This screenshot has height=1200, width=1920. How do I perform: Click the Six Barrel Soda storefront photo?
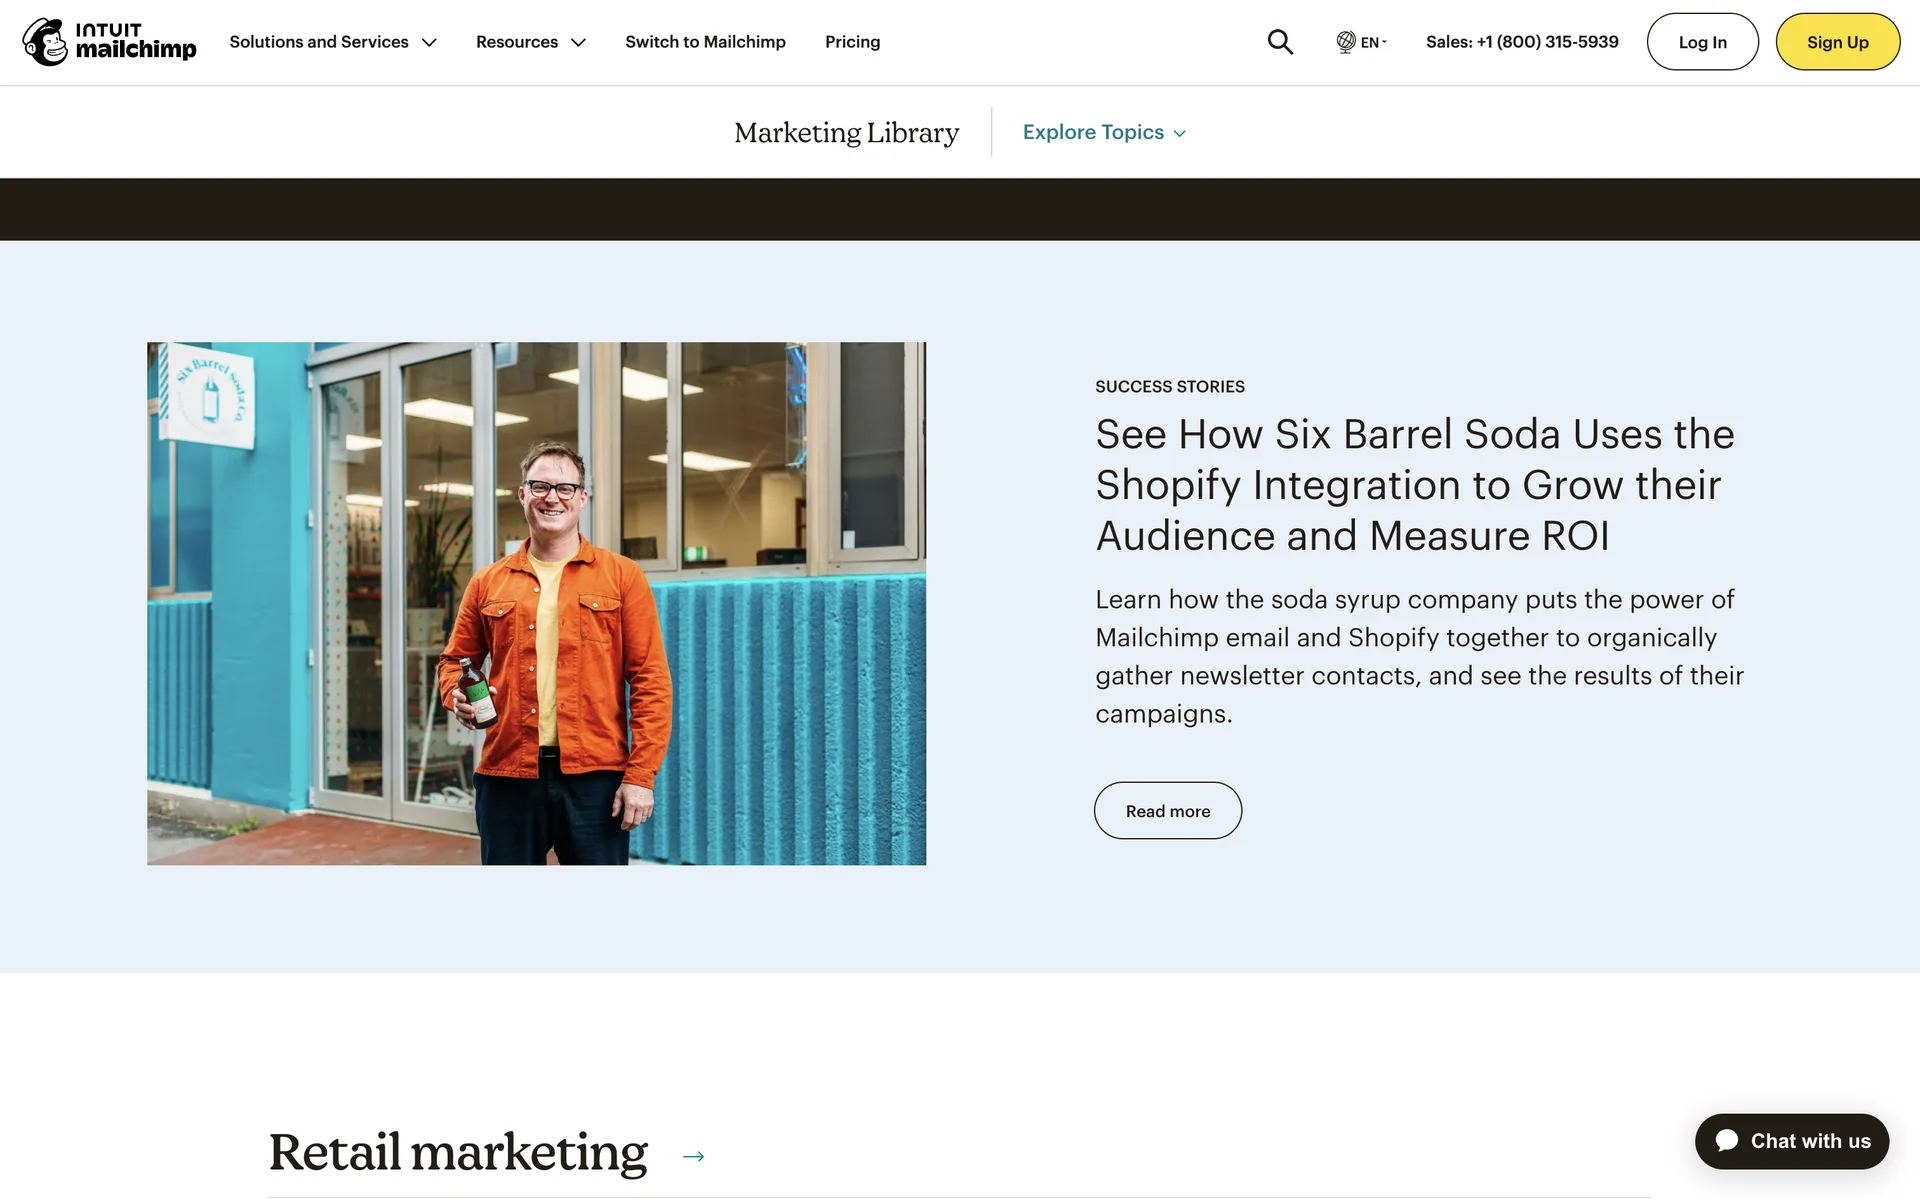click(x=536, y=603)
